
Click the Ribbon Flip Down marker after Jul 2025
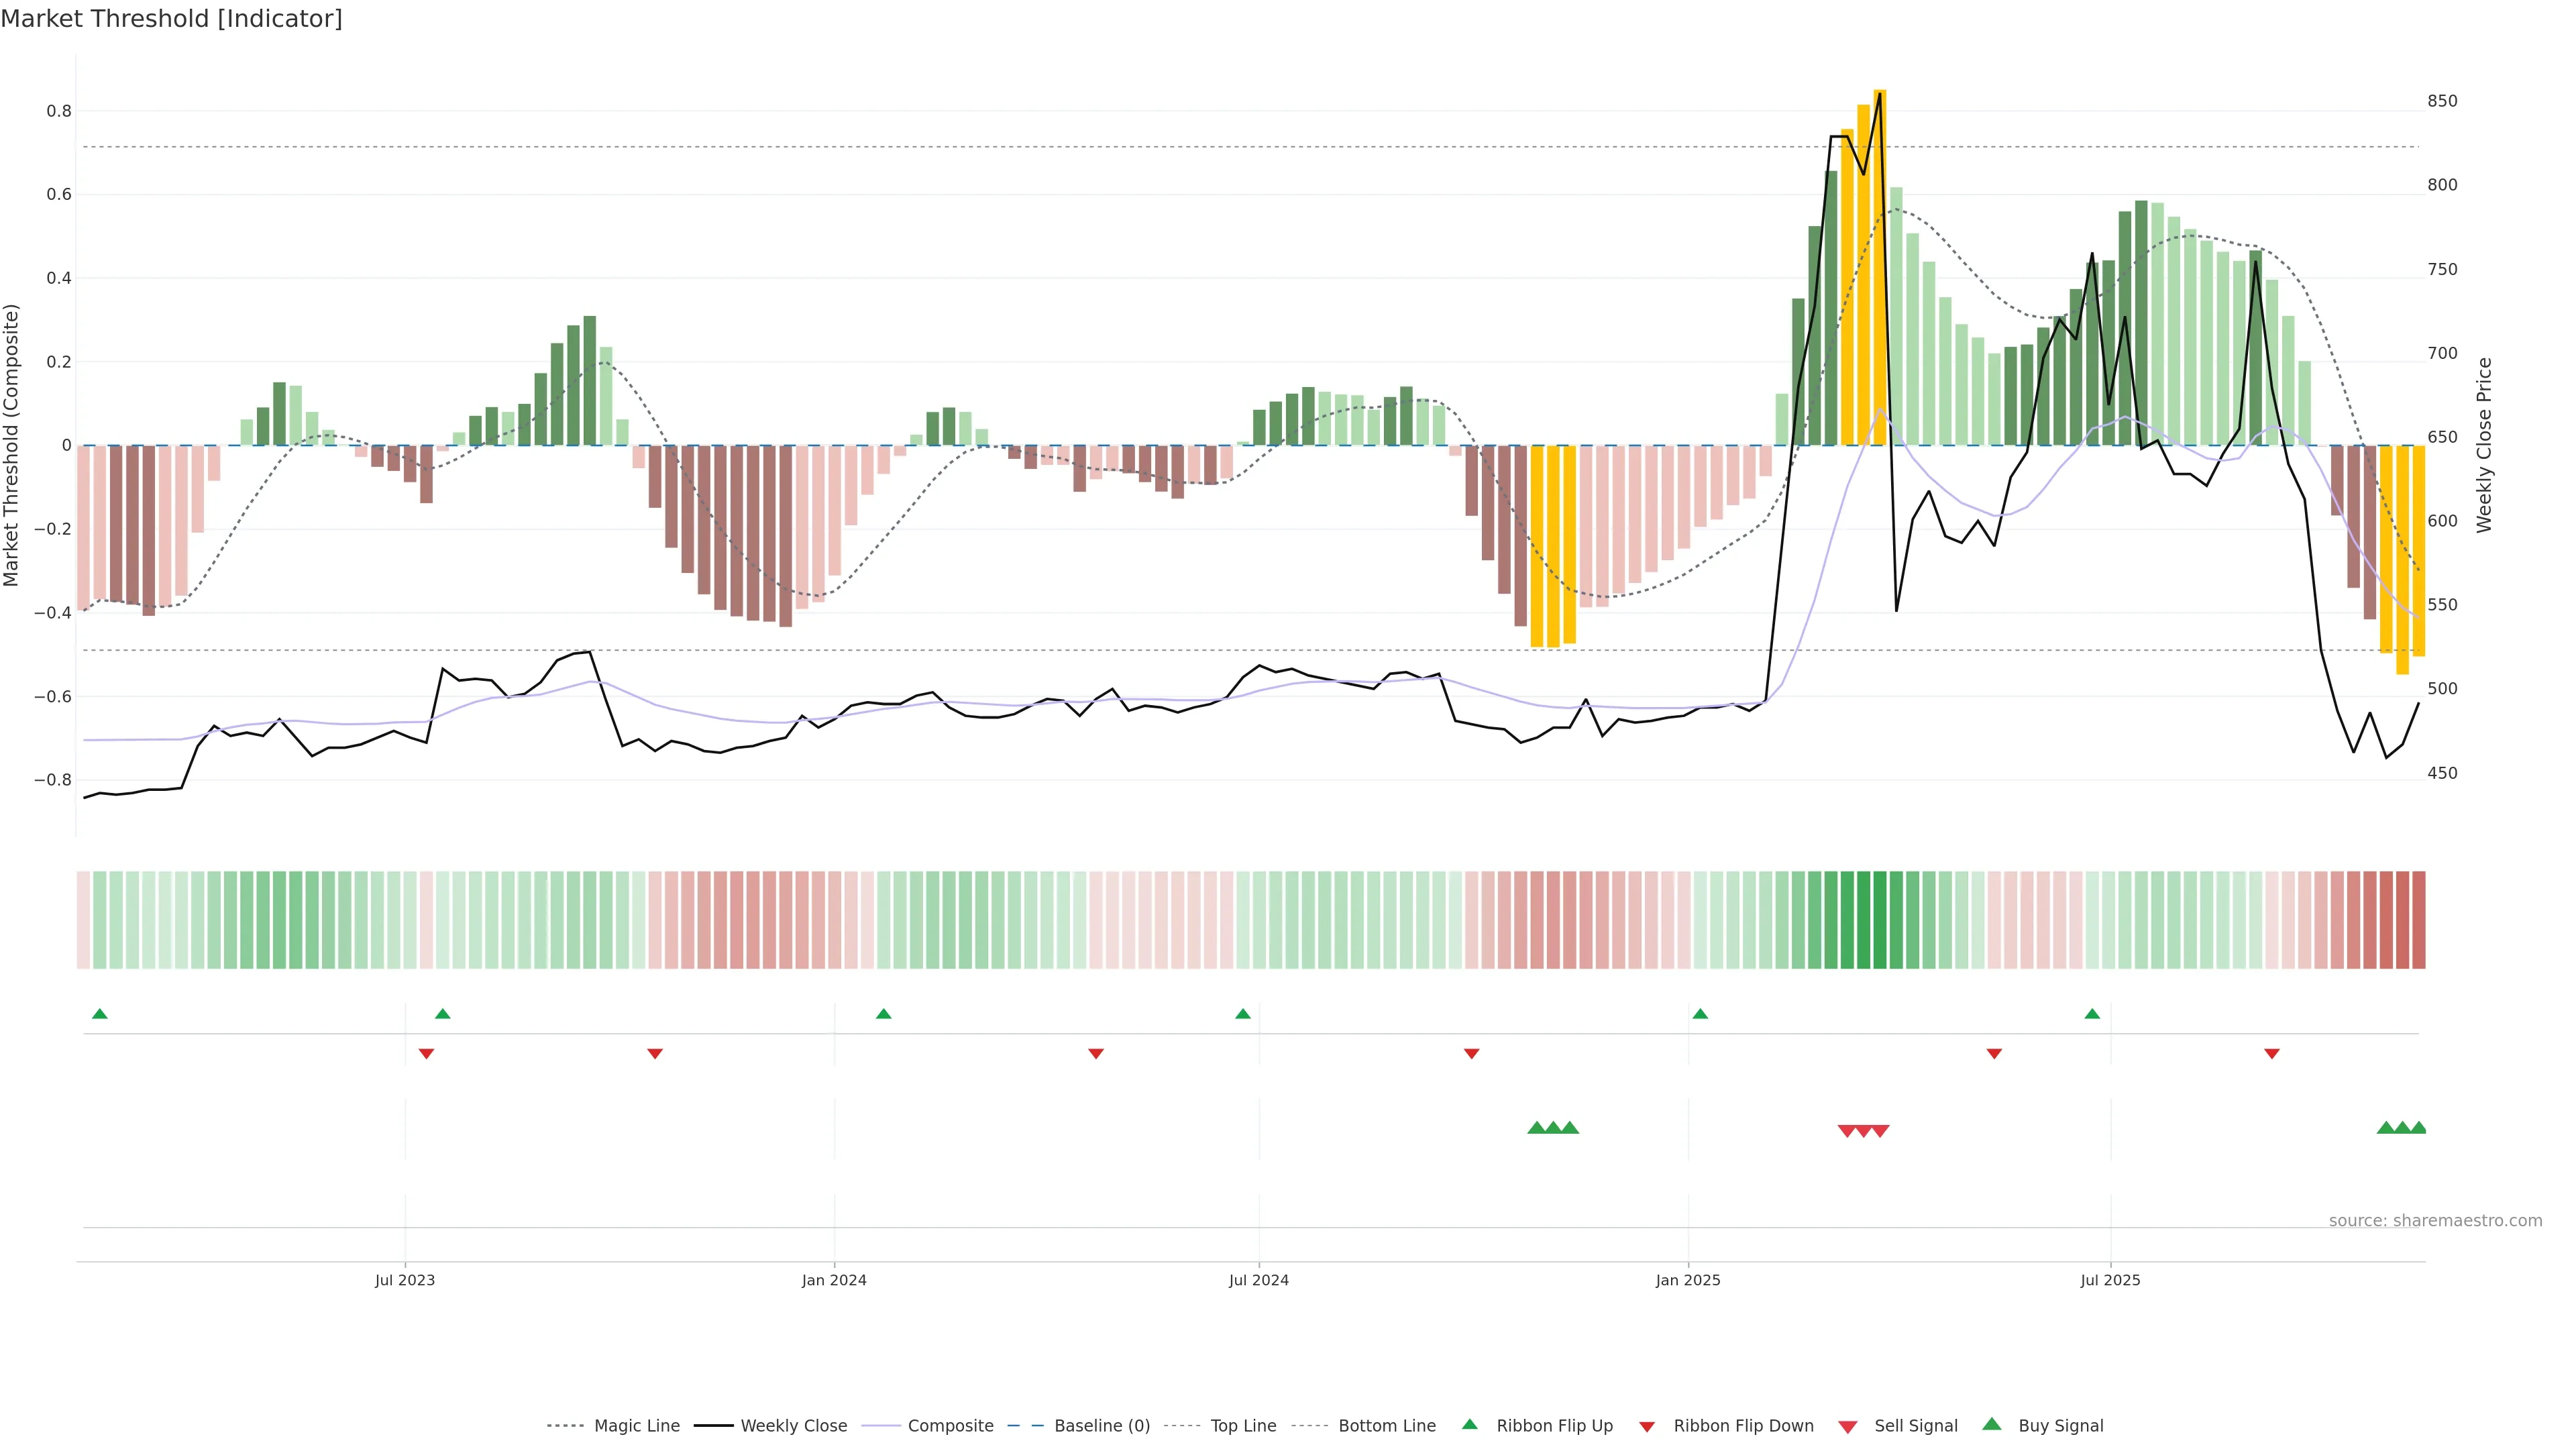[2272, 1054]
